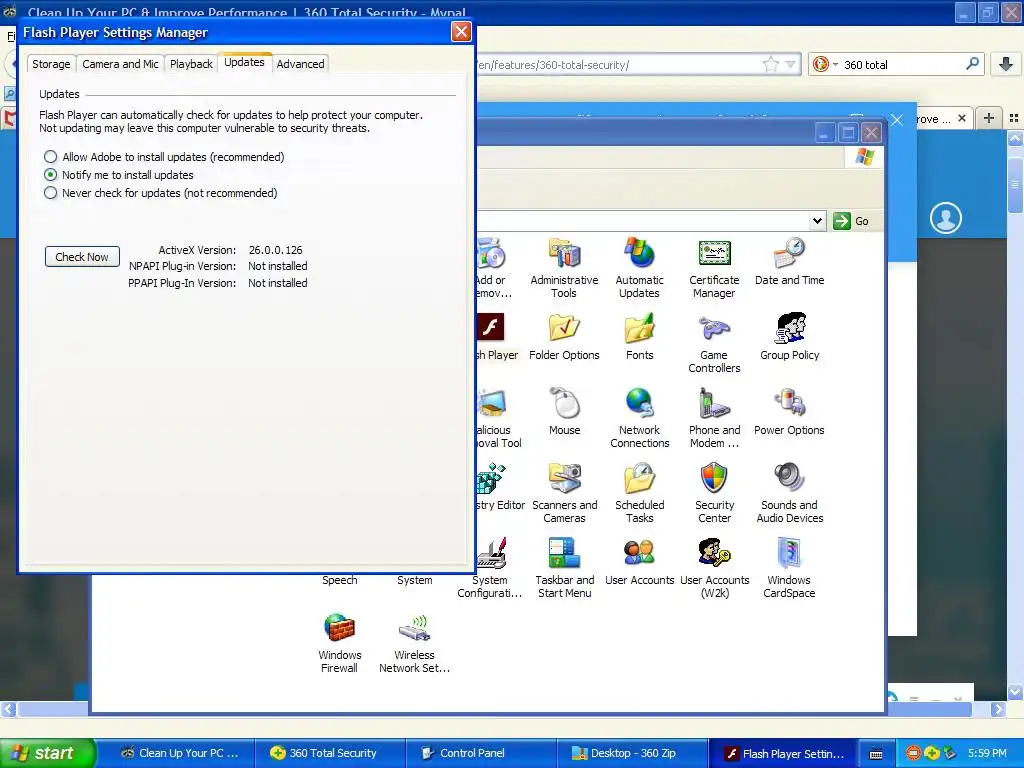Switch to 360 Total Security taskbar item

pyautogui.click(x=328, y=753)
